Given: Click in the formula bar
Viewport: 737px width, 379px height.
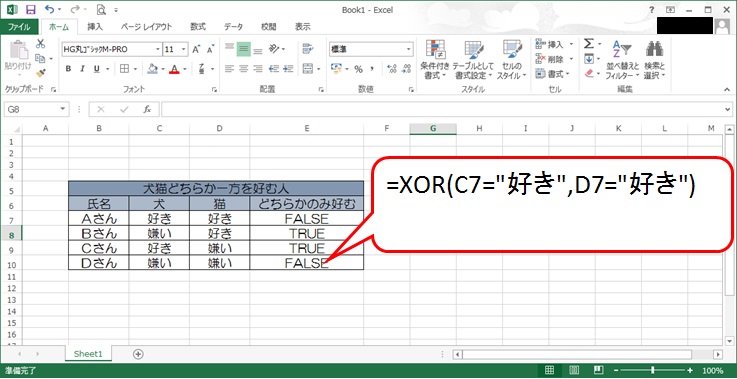Looking at the screenshot, I should pos(442,109).
